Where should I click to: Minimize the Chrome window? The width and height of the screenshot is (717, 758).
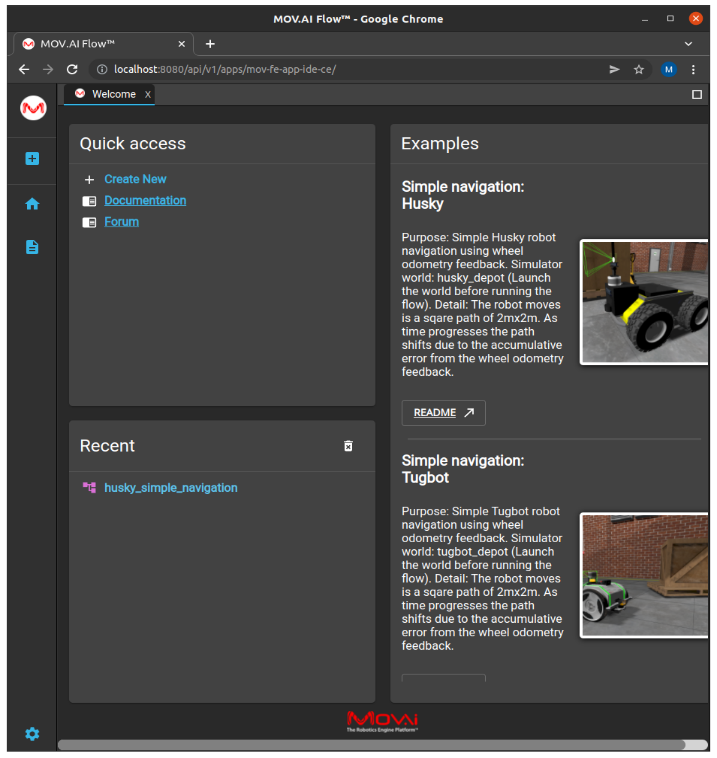click(x=645, y=19)
